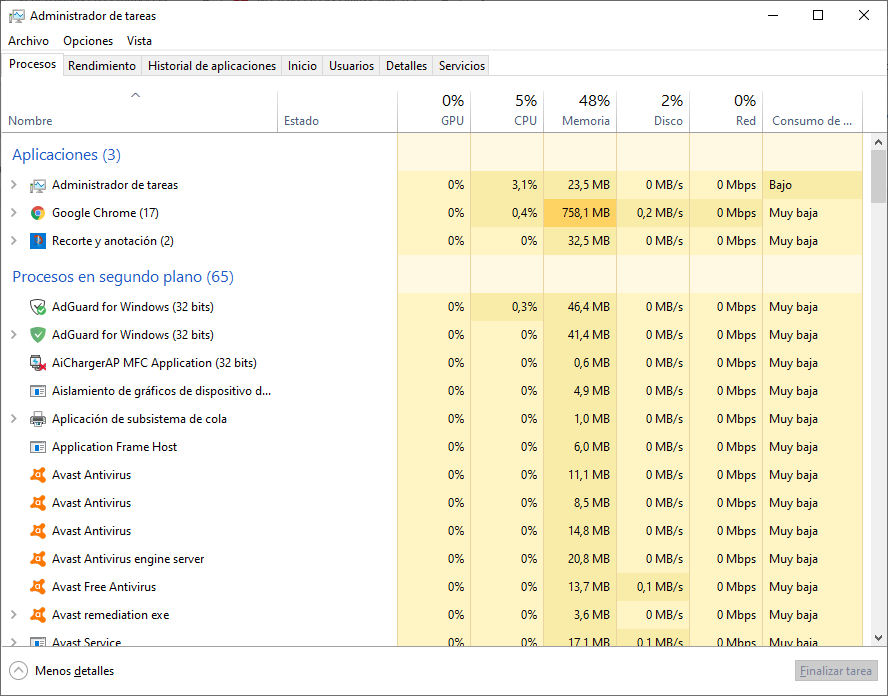Click the circled arrow next to Menos detalles
Screen dimensions: 888x696
point(18,671)
